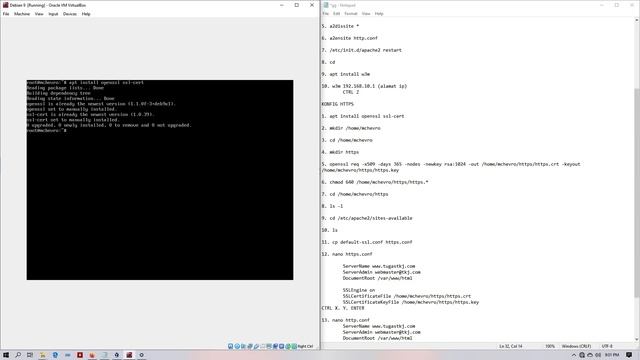The height and width of the screenshot is (360, 640).
Task: Click line '11. cp default-ssl.conf https.conf'
Action: [367, 242]
